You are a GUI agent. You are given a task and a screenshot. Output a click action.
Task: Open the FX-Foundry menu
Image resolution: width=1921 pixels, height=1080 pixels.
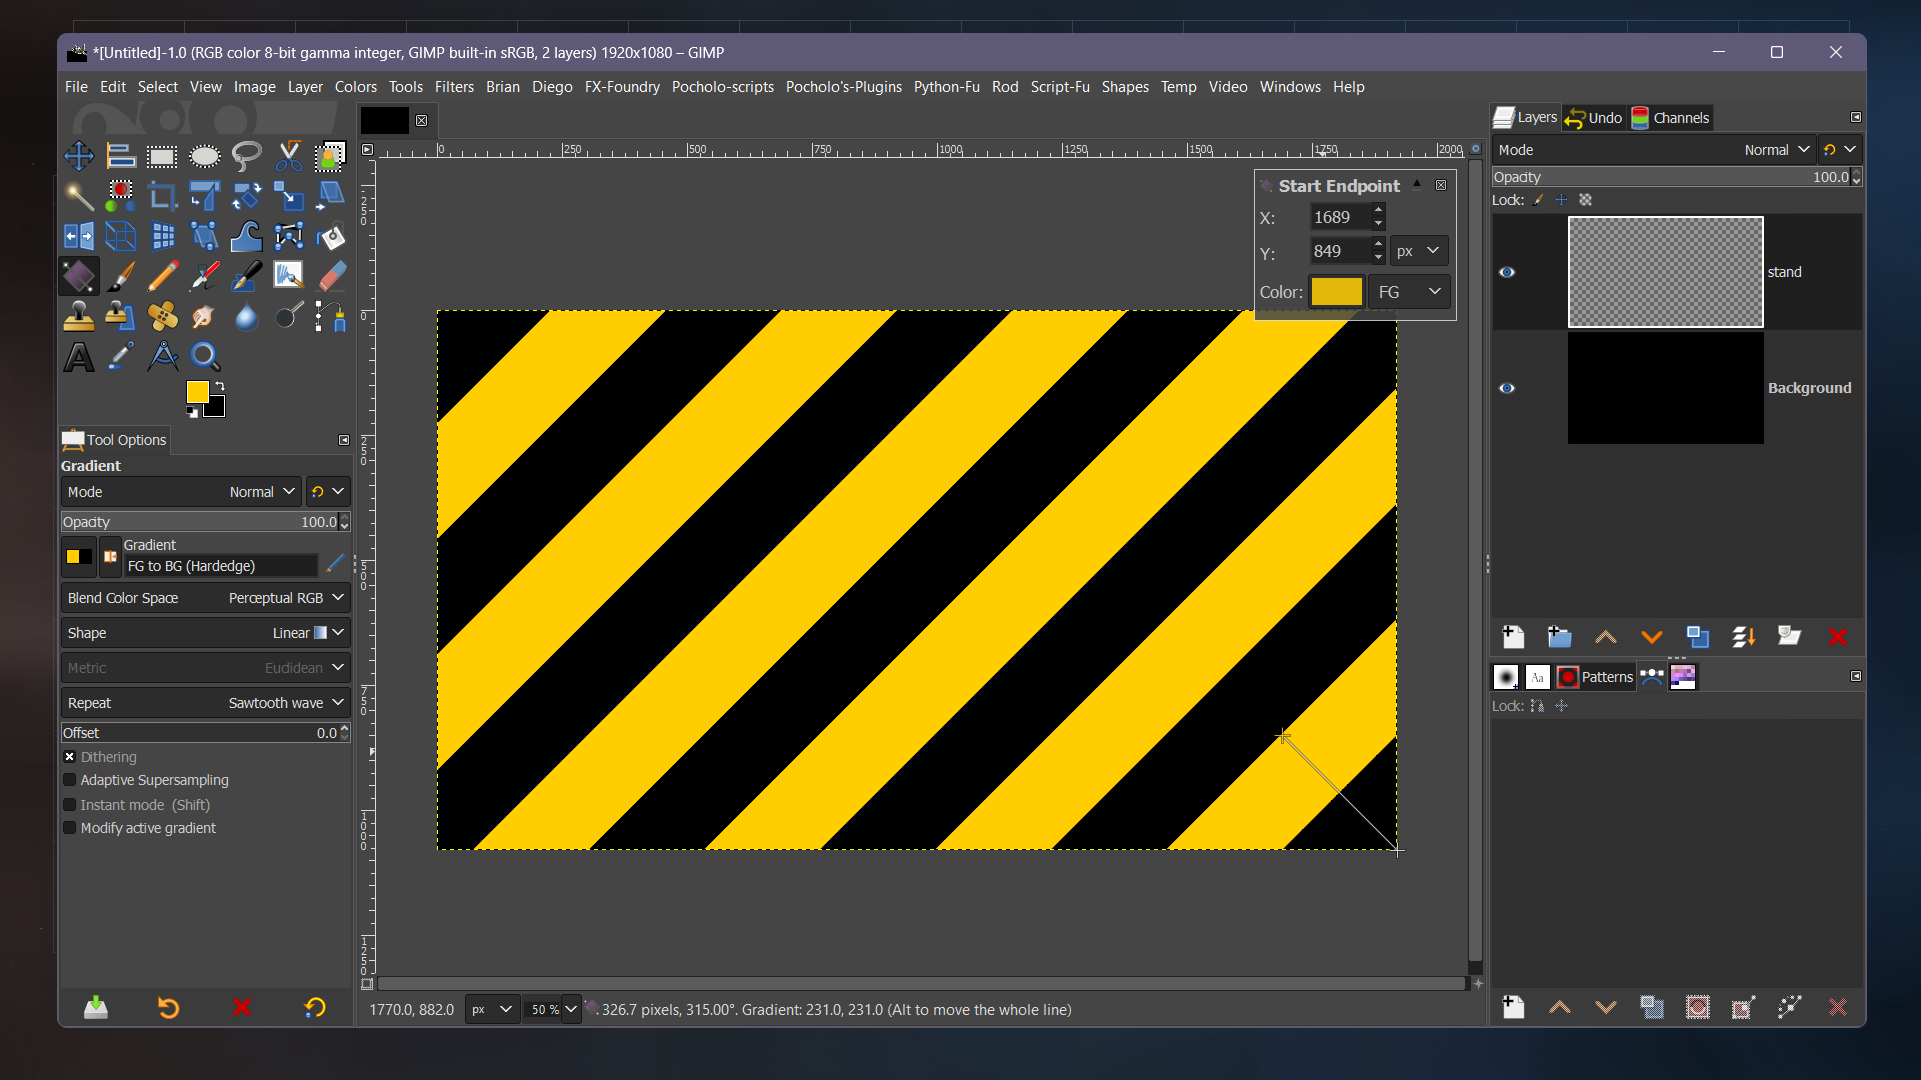point(622,87)
